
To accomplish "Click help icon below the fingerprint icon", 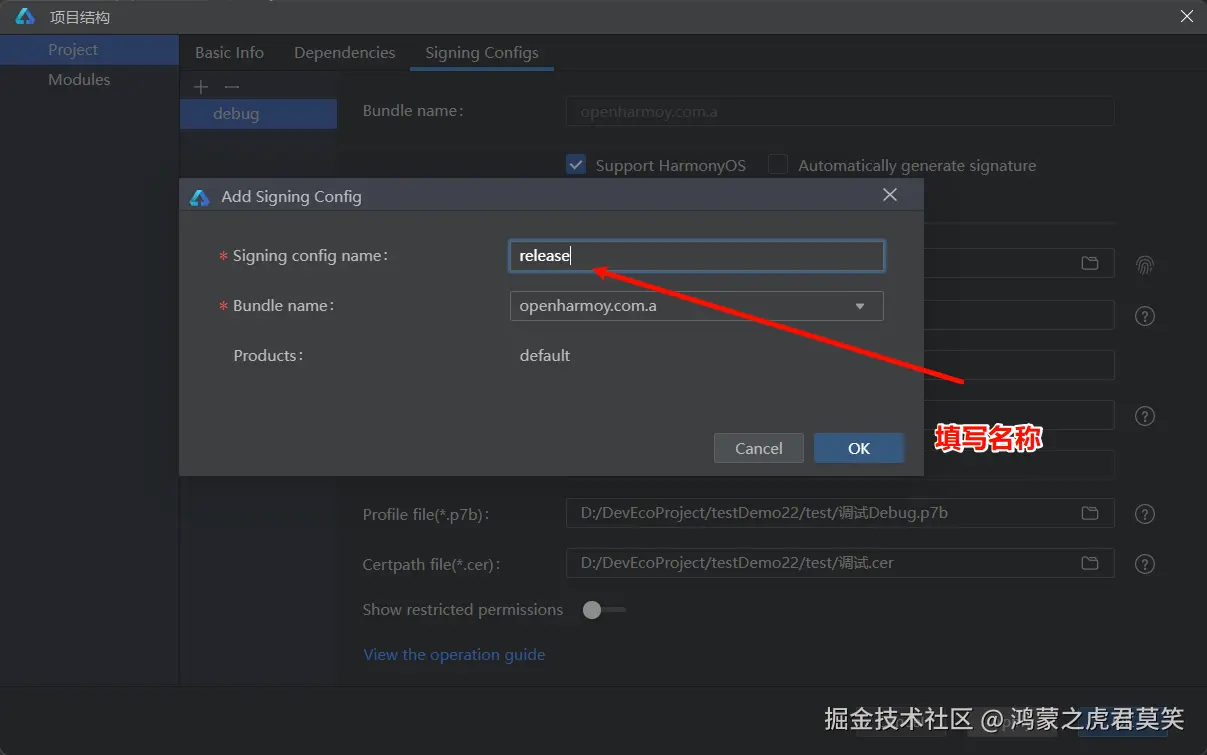I will 1145,316.
